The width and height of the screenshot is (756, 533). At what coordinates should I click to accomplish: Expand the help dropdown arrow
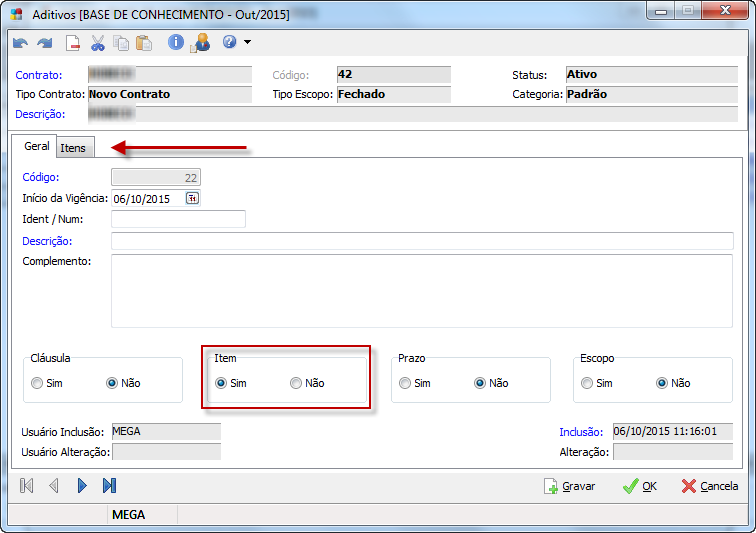pos(247,42)
